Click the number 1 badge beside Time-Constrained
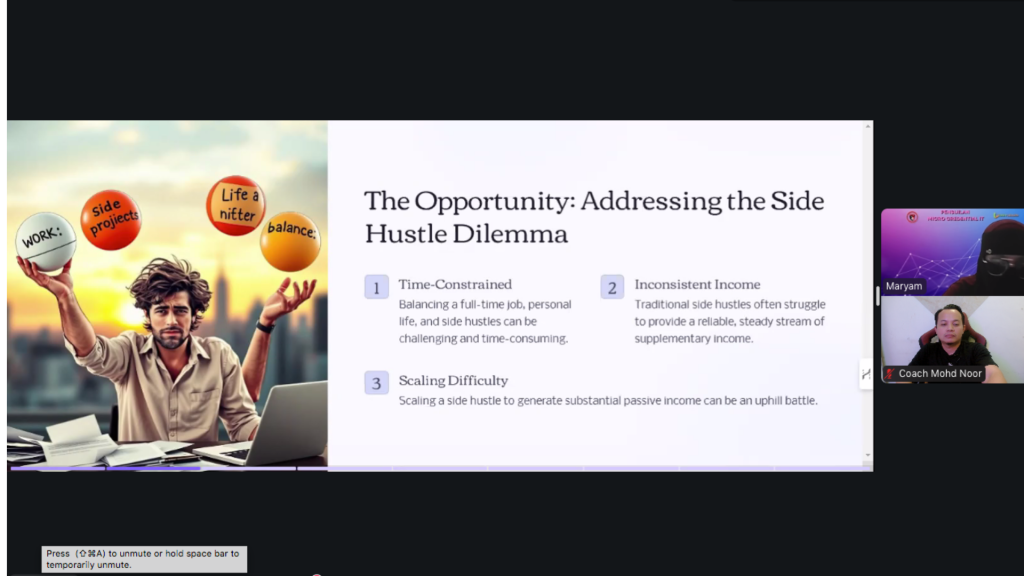Image resolution: width=1024 pixels, height=576 pixels. coord(376,287)
